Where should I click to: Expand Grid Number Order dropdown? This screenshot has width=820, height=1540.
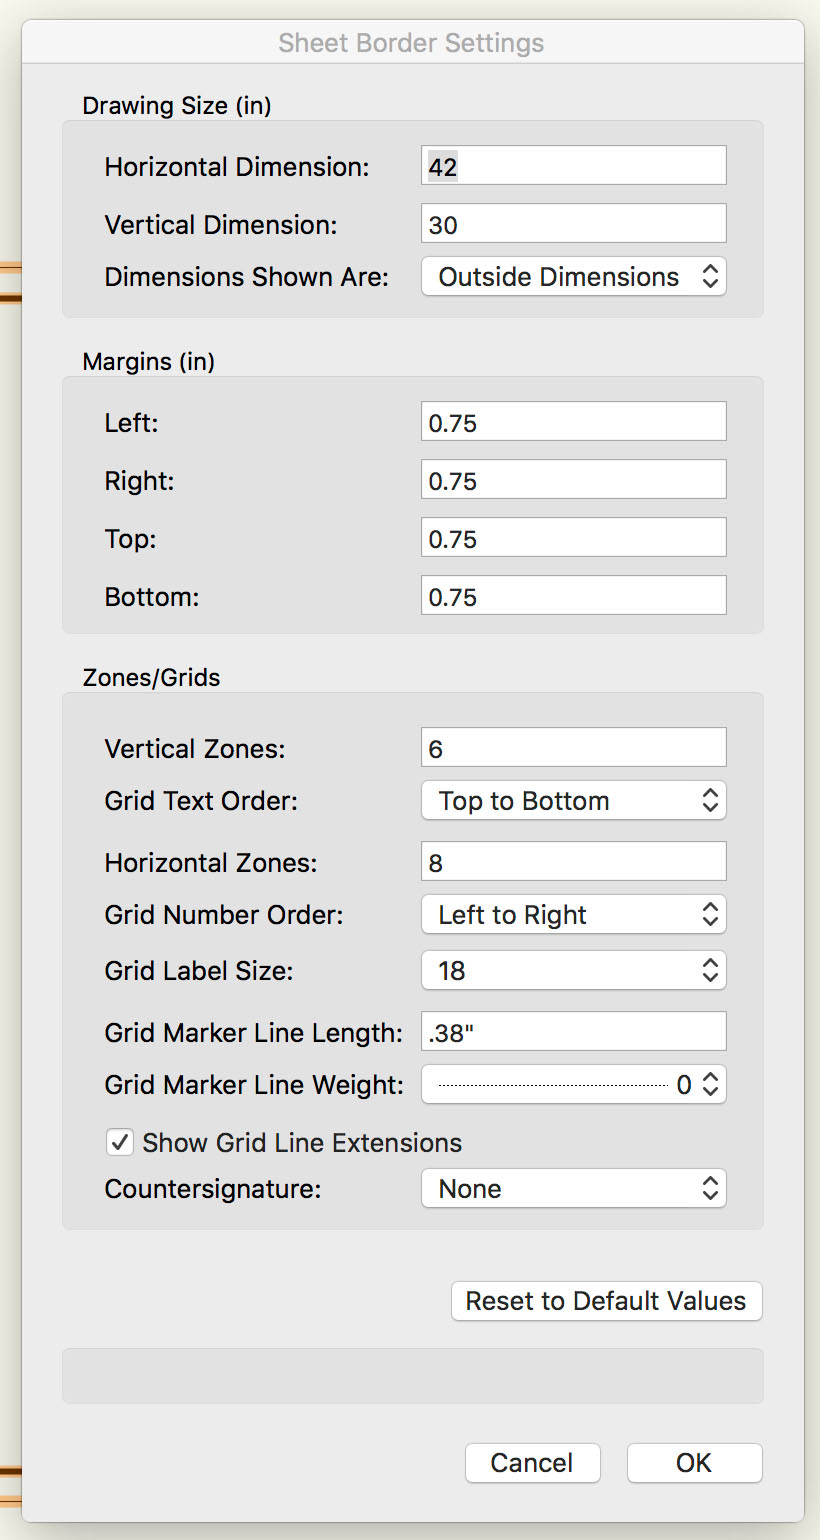[x=573, y=915]
